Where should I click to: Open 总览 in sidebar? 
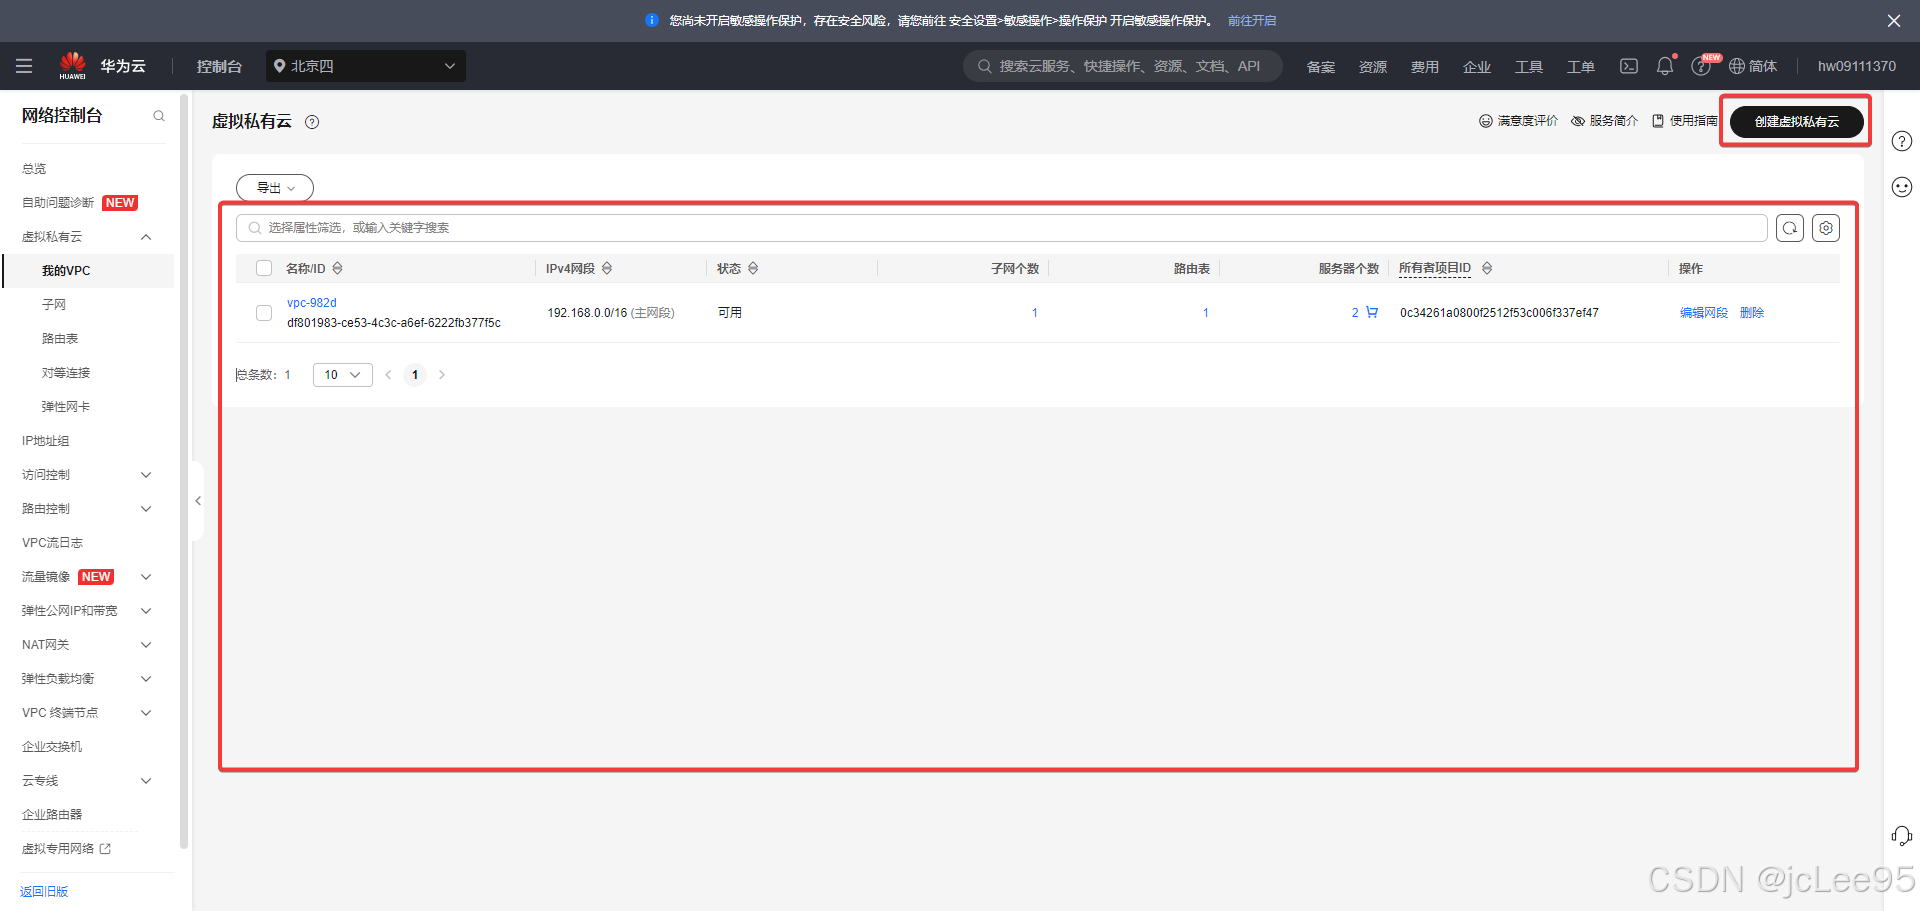pos(34,169)
